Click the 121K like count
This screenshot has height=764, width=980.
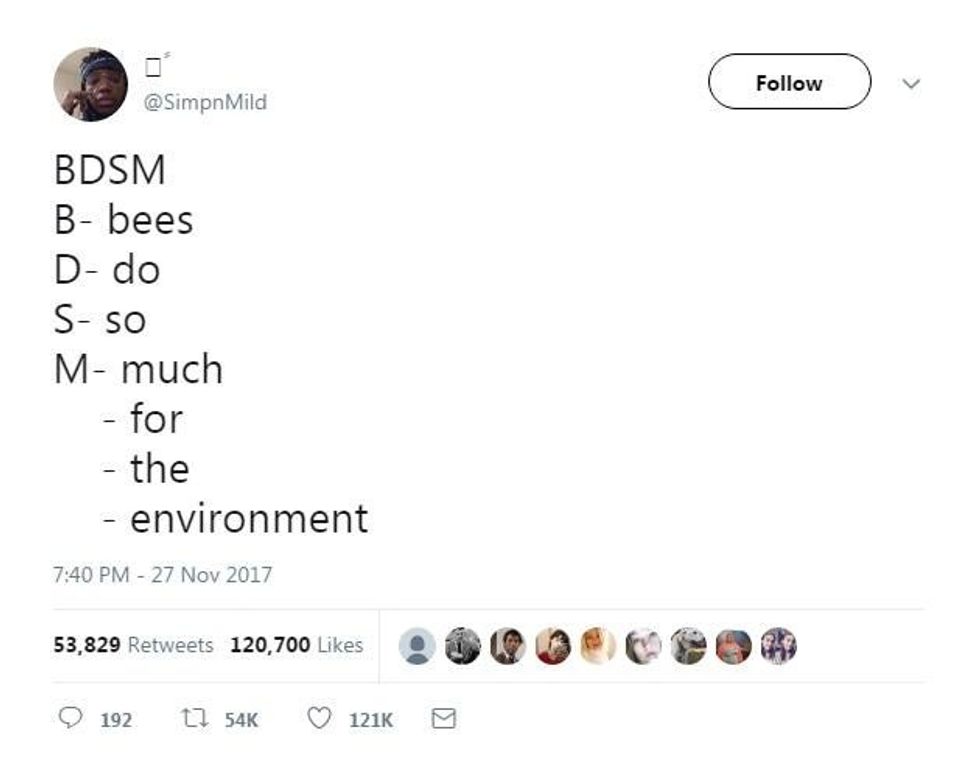click(x=371, y=720)
